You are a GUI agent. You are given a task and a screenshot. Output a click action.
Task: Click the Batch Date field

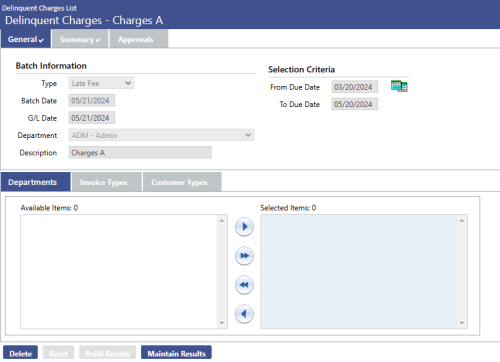[x=92, y=100]
